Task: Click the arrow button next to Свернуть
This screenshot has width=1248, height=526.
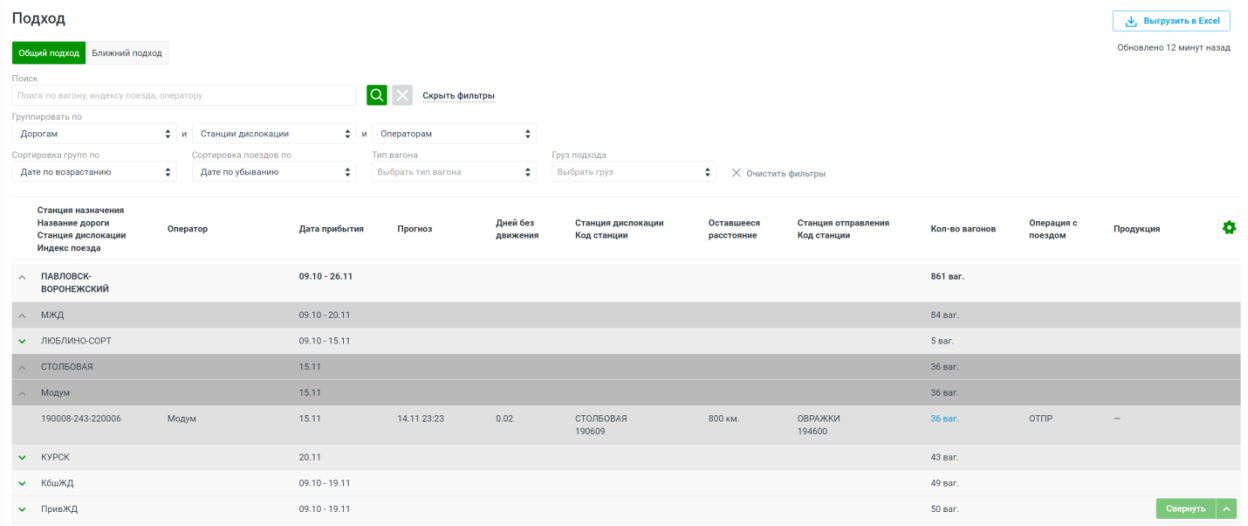Action: tap(1227, 509)
